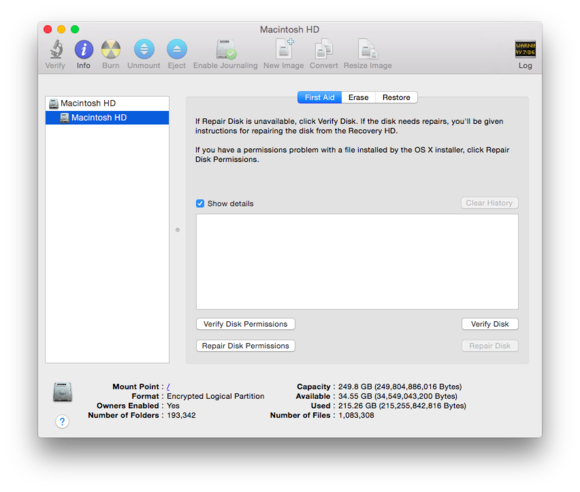Switch to the First Aid tab

(320, 97)
